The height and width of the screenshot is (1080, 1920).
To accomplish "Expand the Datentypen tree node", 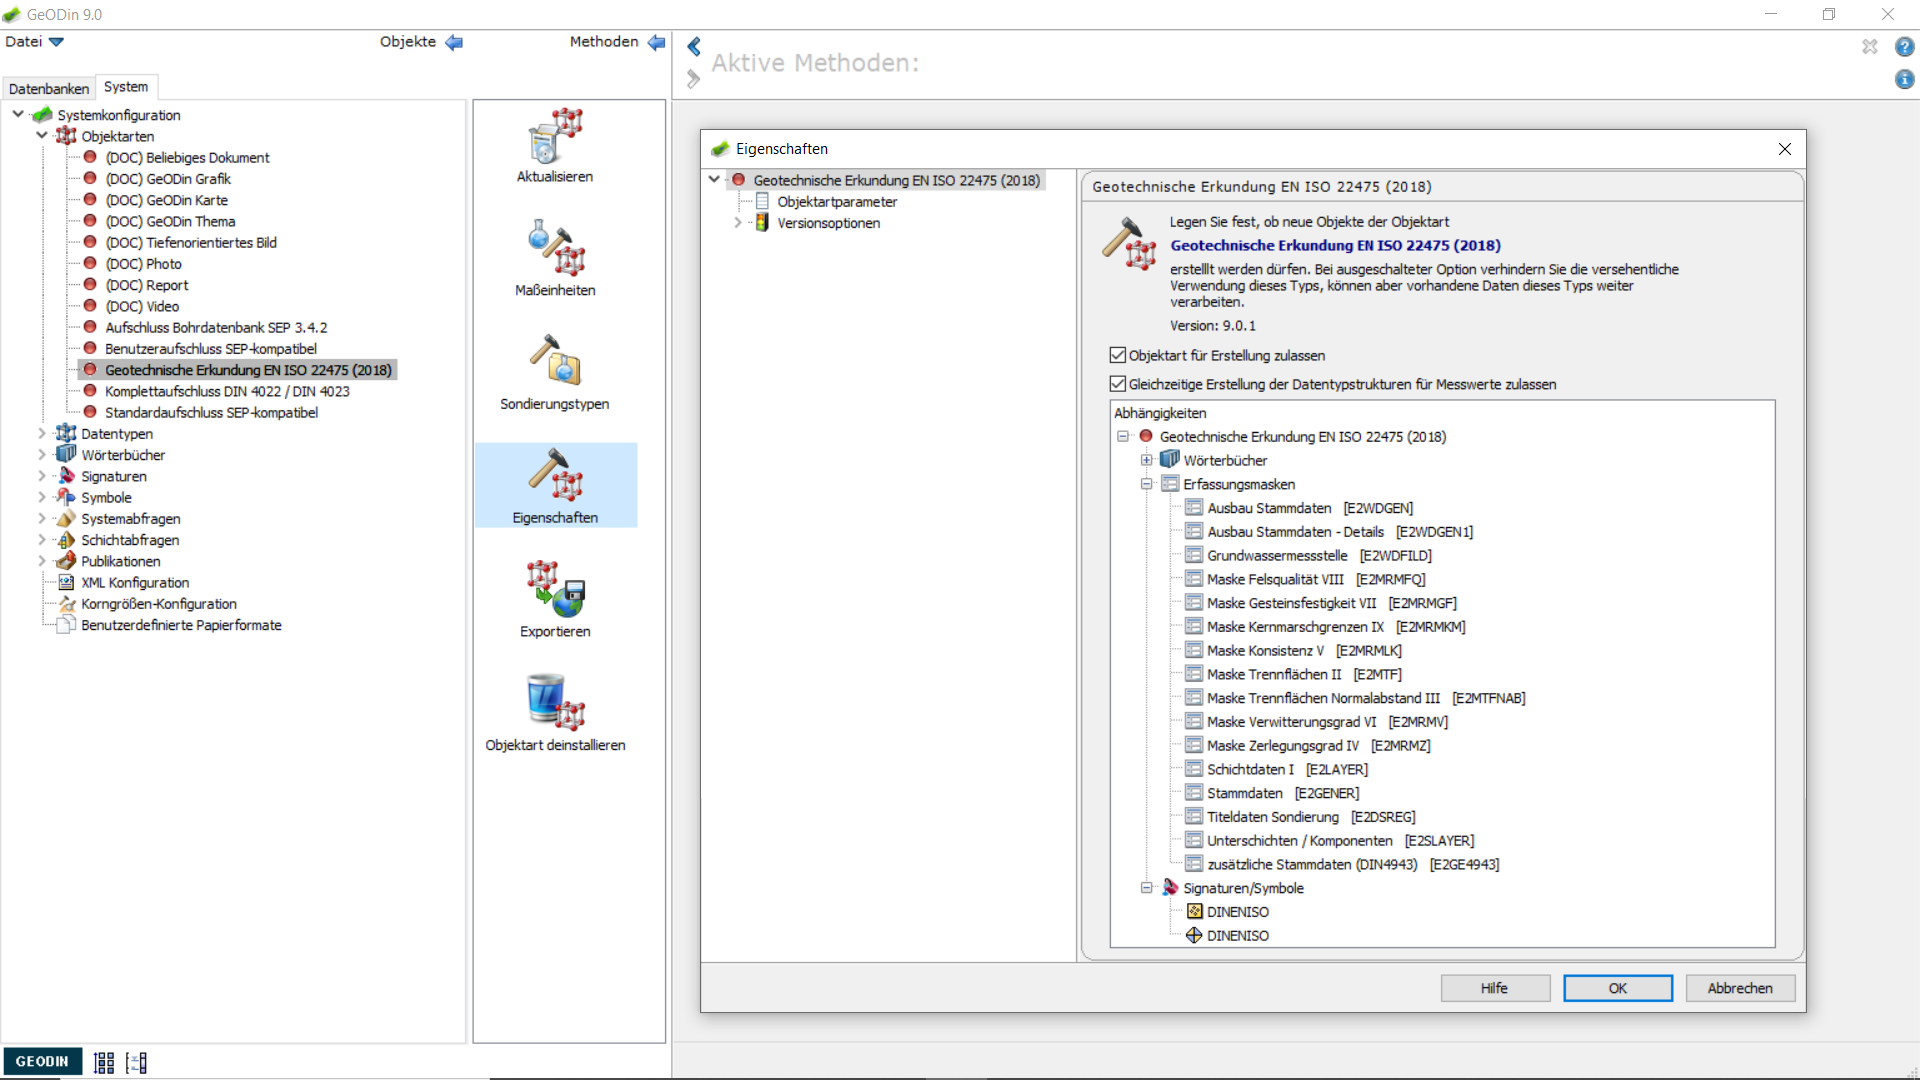I will (x=42, y=433).
